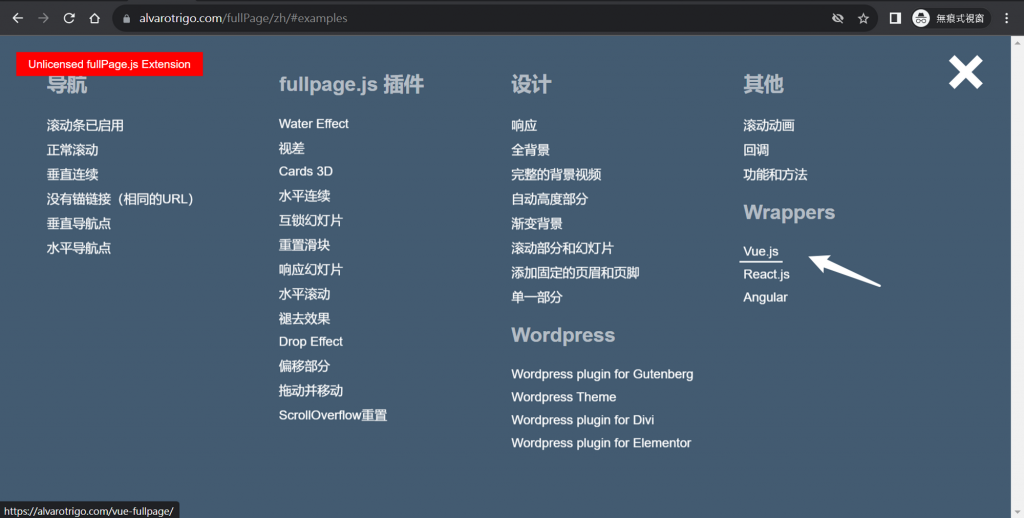Image resolution: width=1024 pixels, height=518 pixels.
Task: Click the lock icon in the address bar
Action: click(127, 18)
